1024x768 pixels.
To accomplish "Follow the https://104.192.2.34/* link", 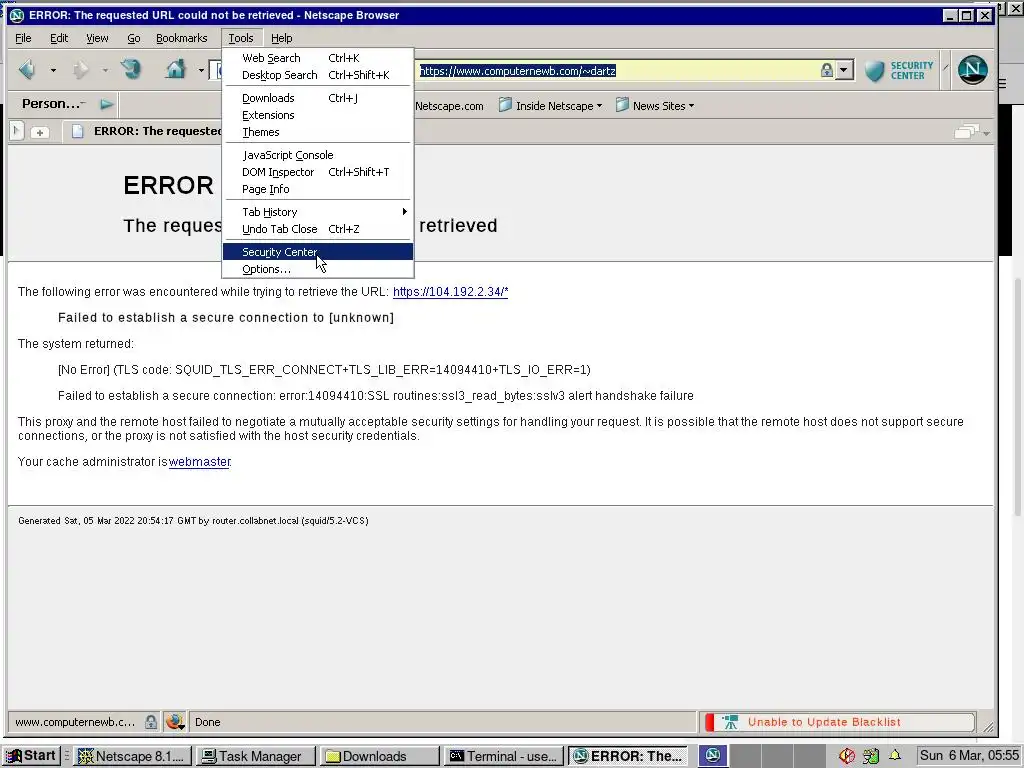I will (x=451, y=292).
